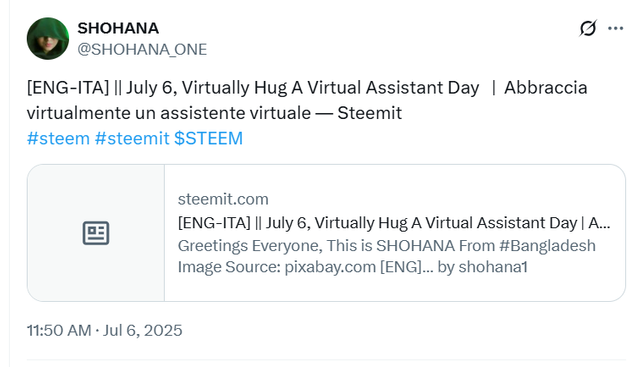Click the article placeholder icon in link card
The width and height of the screenshot is (640, 367).
[96, 233]
